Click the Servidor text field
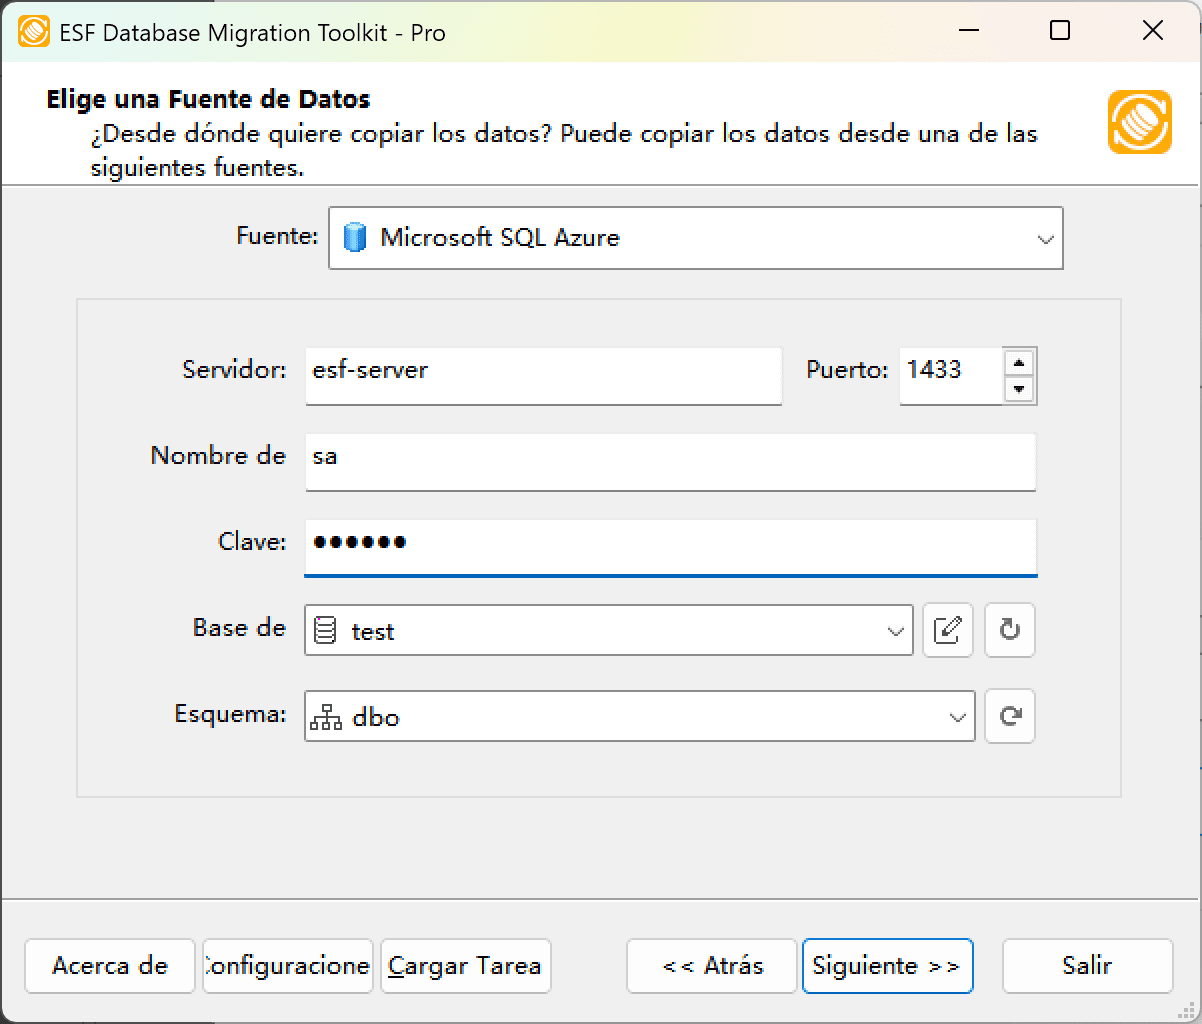Image resolution: width=1202 pixels, height=1024 pixels. coord(543,376)
